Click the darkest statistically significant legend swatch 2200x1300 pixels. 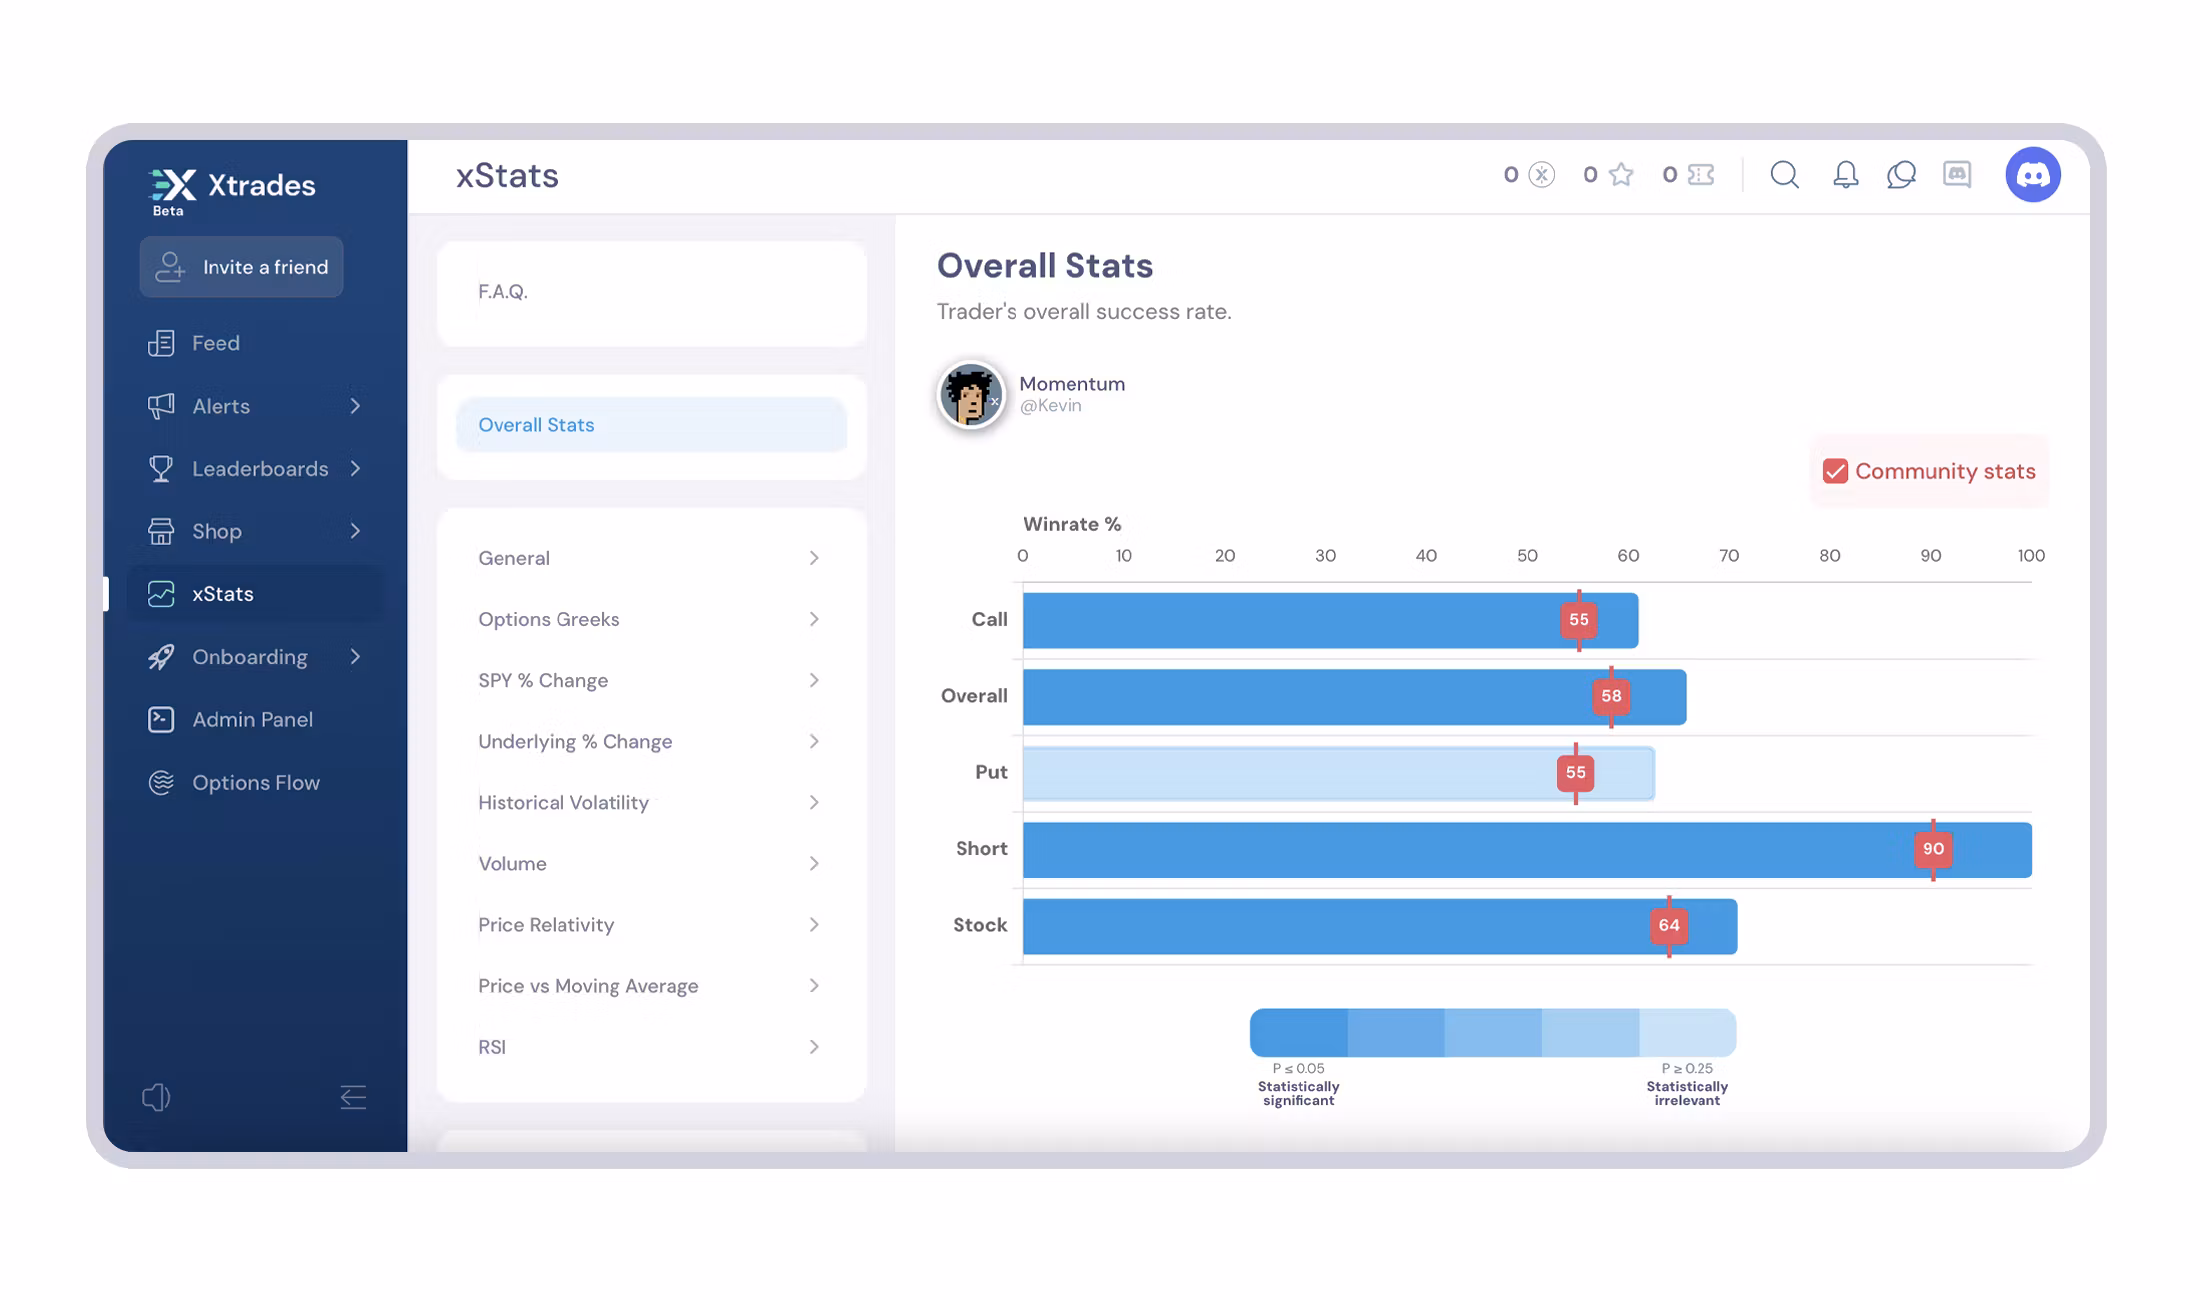[1298, 1032]
